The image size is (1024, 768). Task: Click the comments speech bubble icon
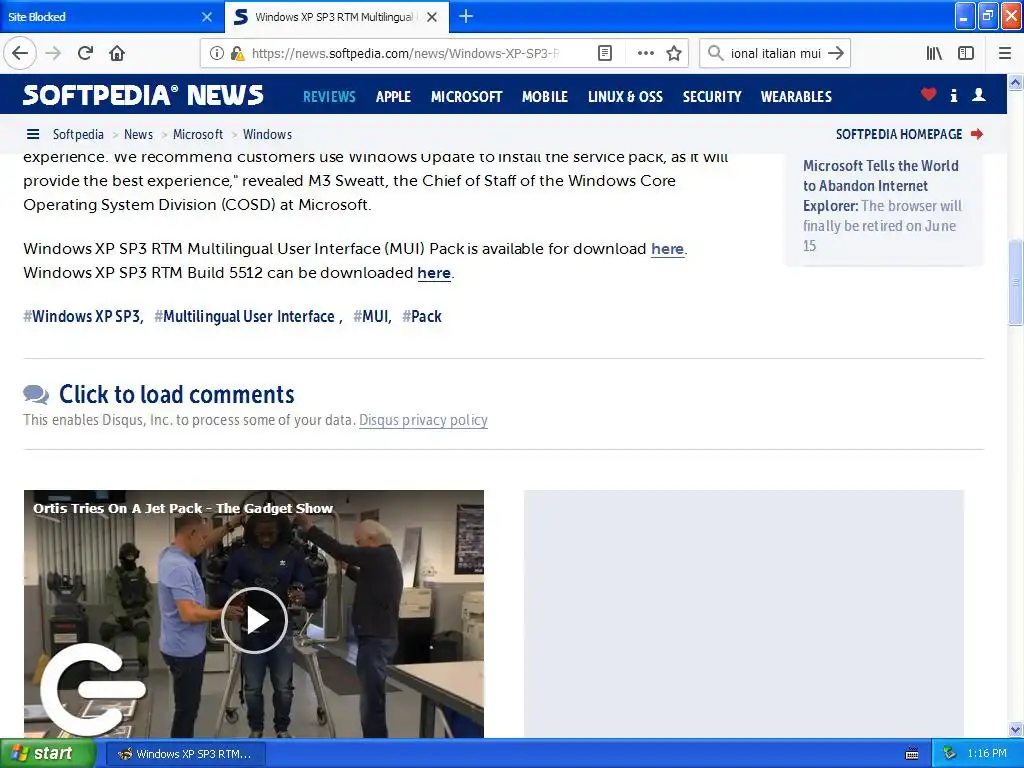(36, 394)
